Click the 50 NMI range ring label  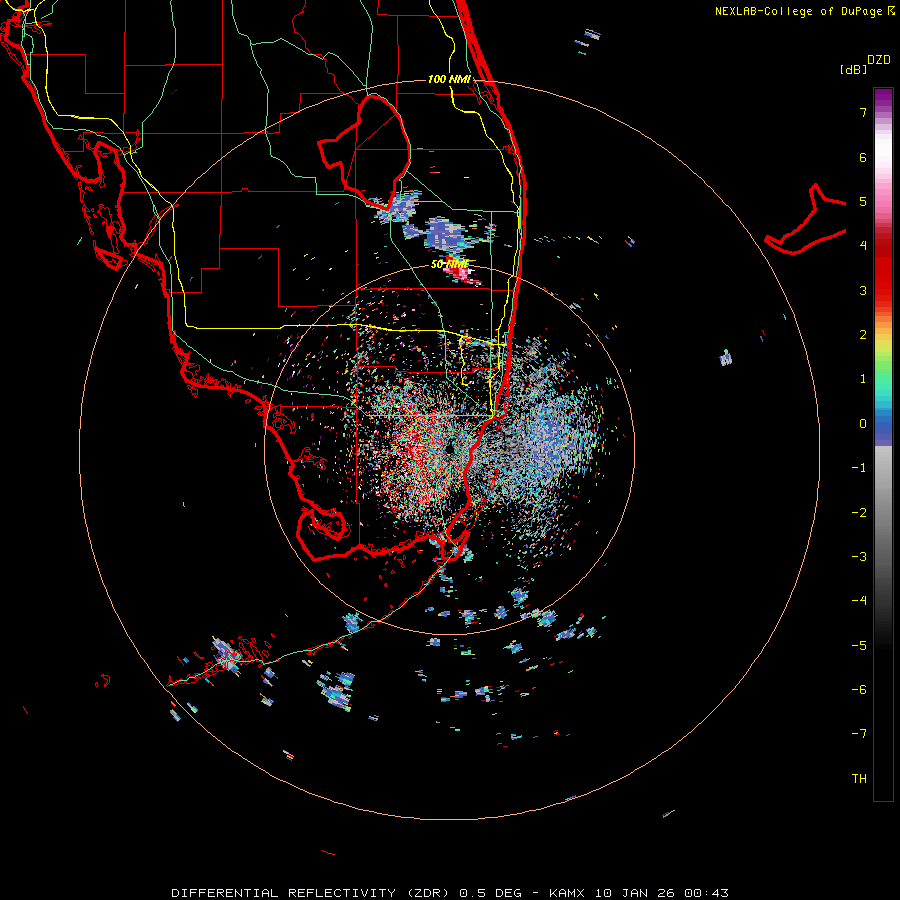(449, 264)
